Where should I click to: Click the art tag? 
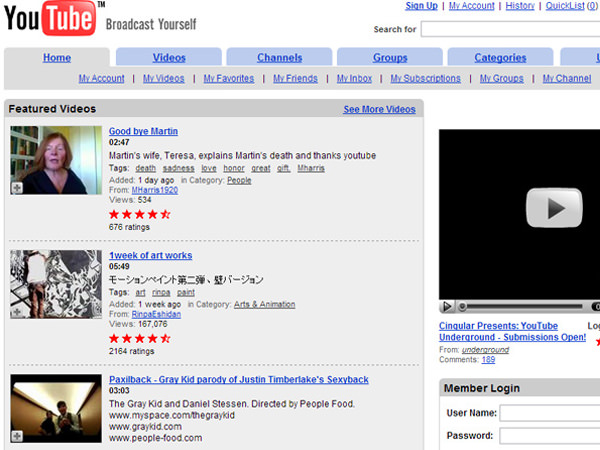pyautogui.click(x=140, y=292)
